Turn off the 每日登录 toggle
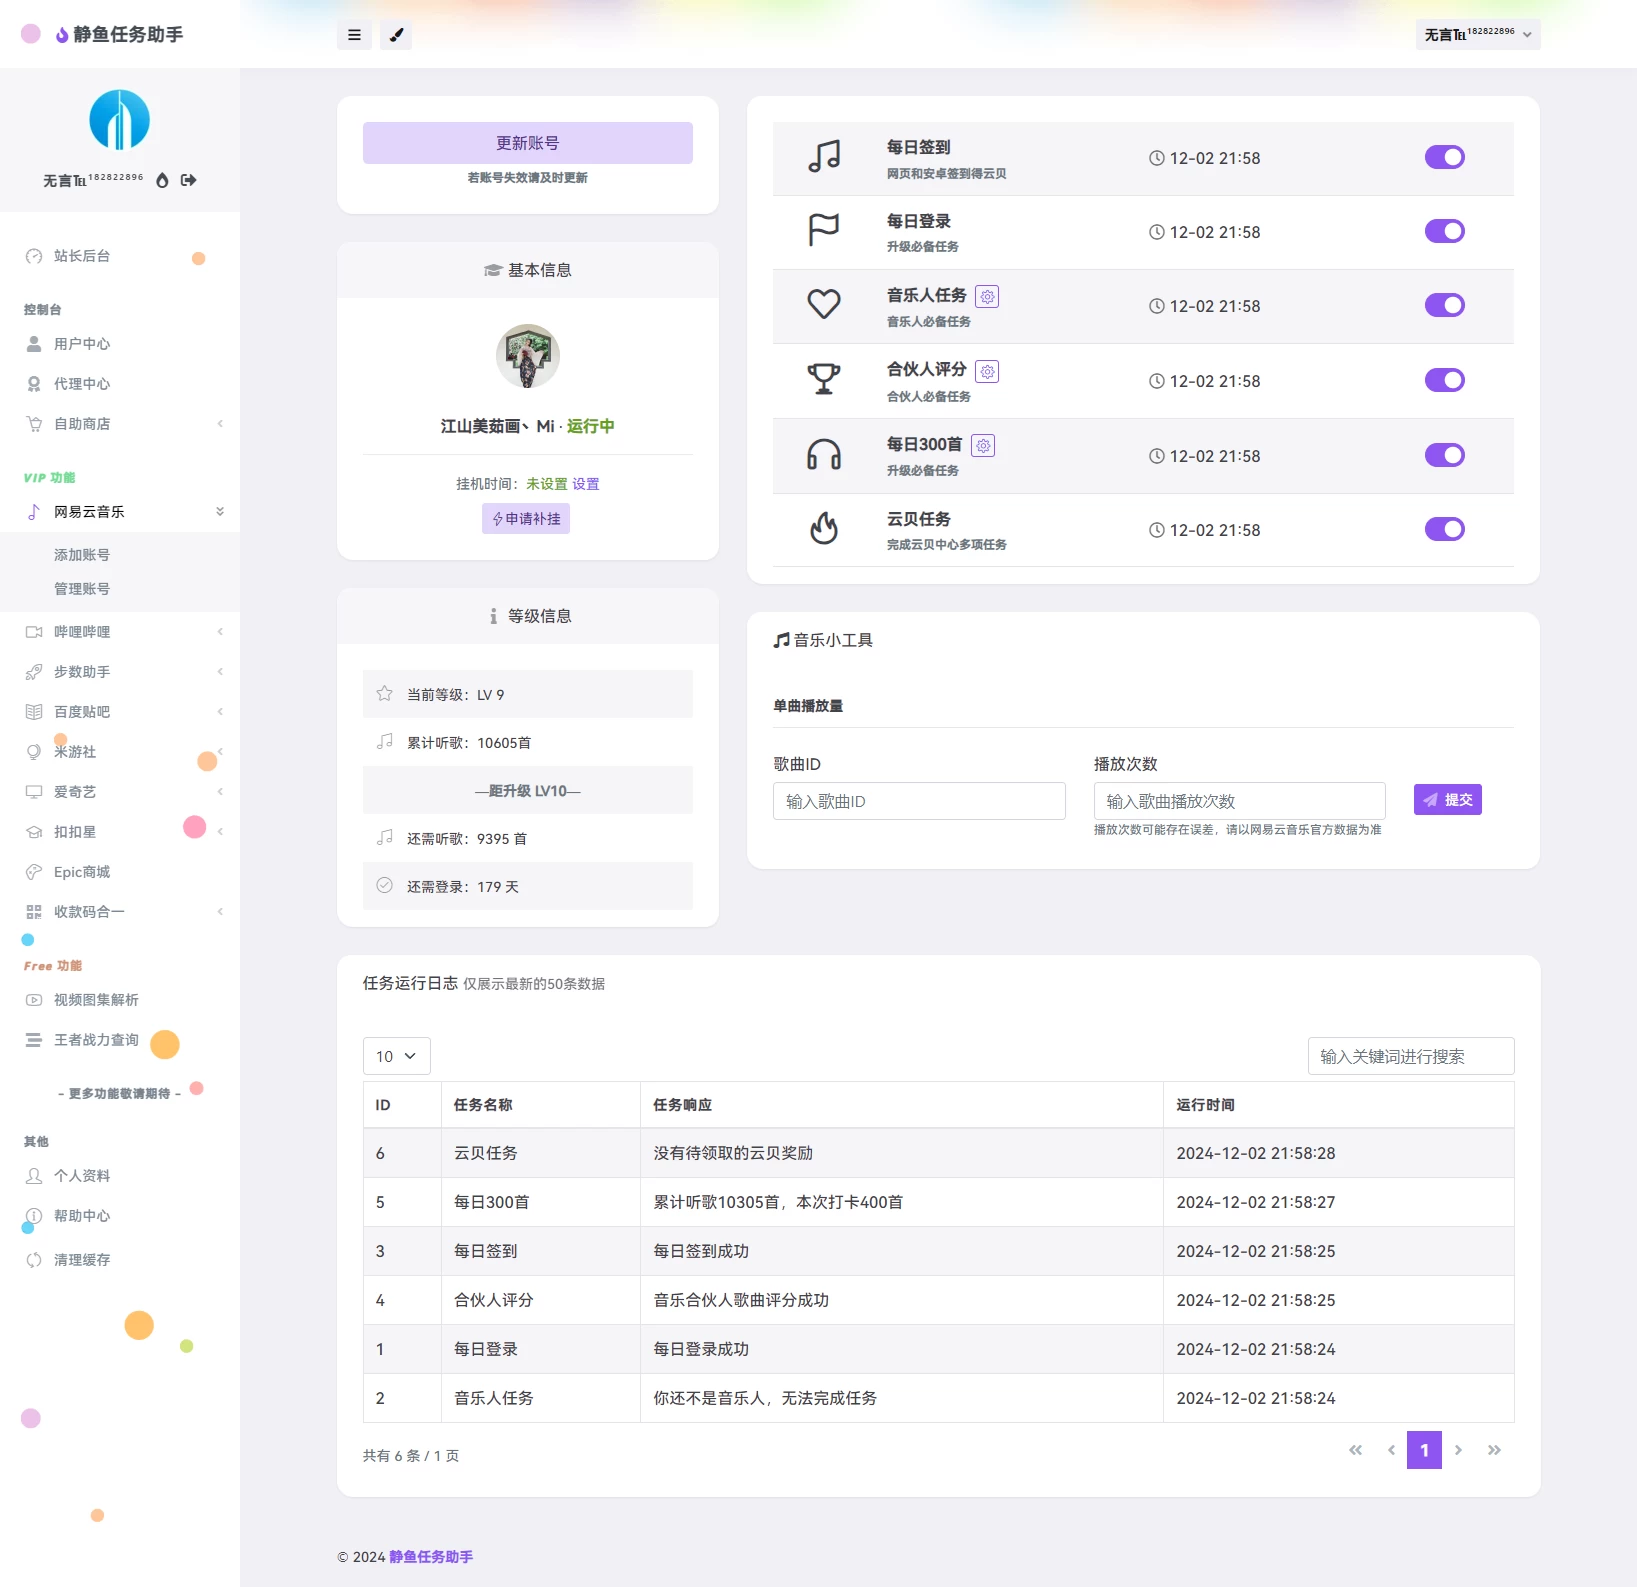This screenshot has width=1637, height=1587. coord(1444,231)
